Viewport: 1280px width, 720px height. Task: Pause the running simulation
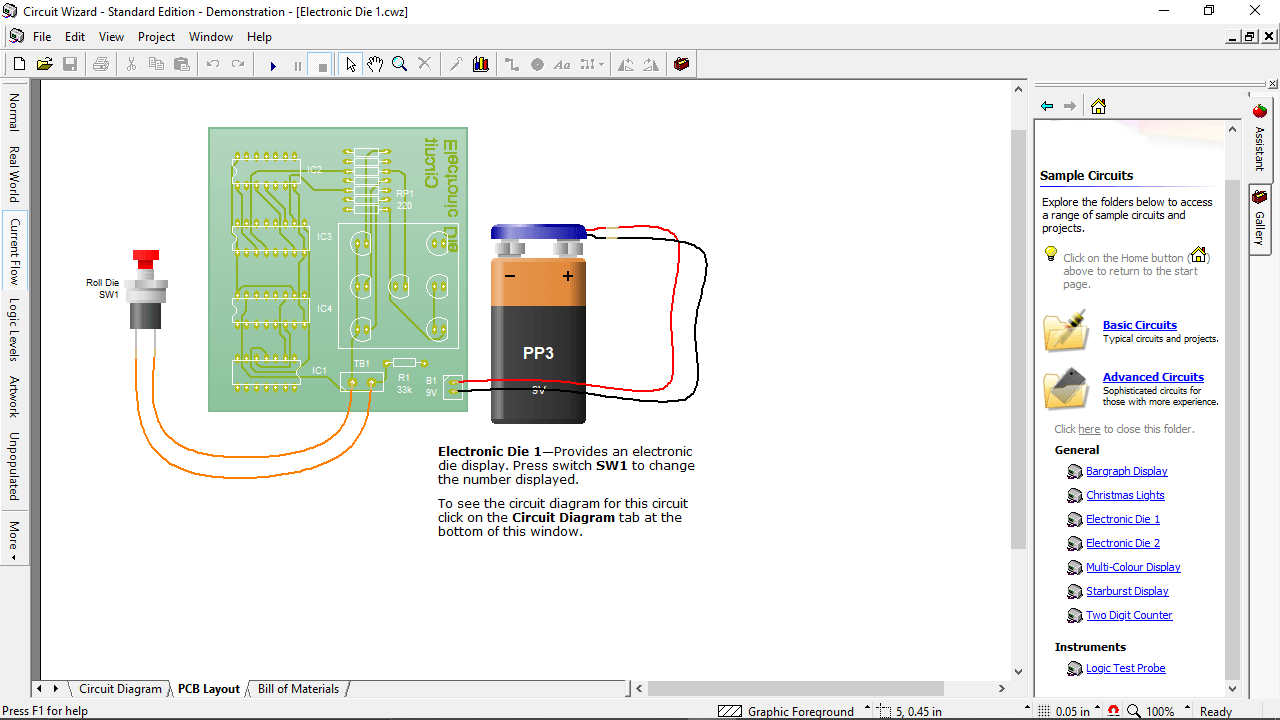click(x=298, y=64)
